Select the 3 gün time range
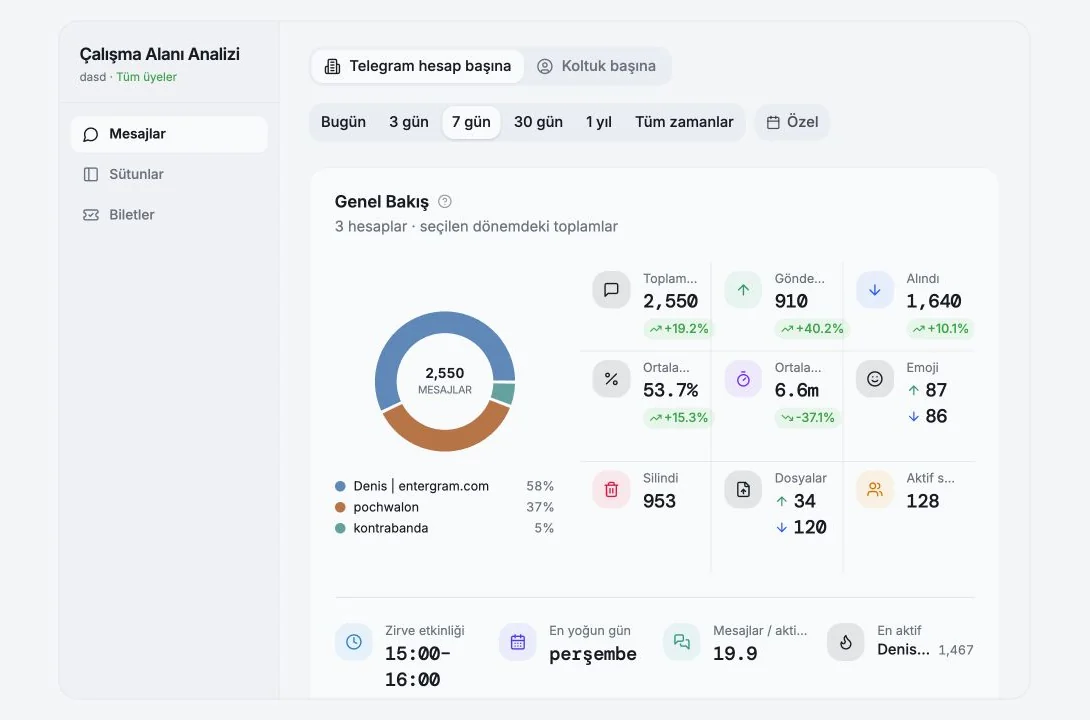The width and height of the screenshot is (1090, 720). click(x=409, y=122)
